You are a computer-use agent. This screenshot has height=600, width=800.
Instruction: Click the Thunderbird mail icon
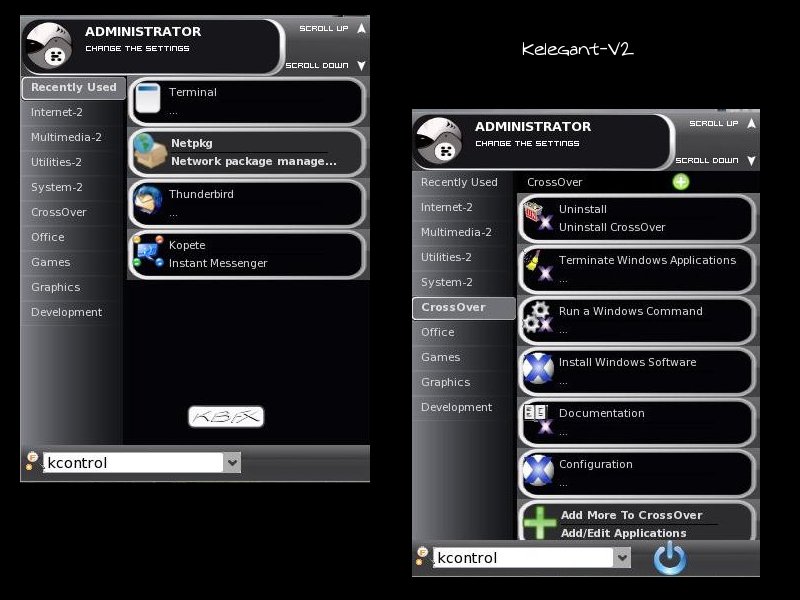[148, 200]
